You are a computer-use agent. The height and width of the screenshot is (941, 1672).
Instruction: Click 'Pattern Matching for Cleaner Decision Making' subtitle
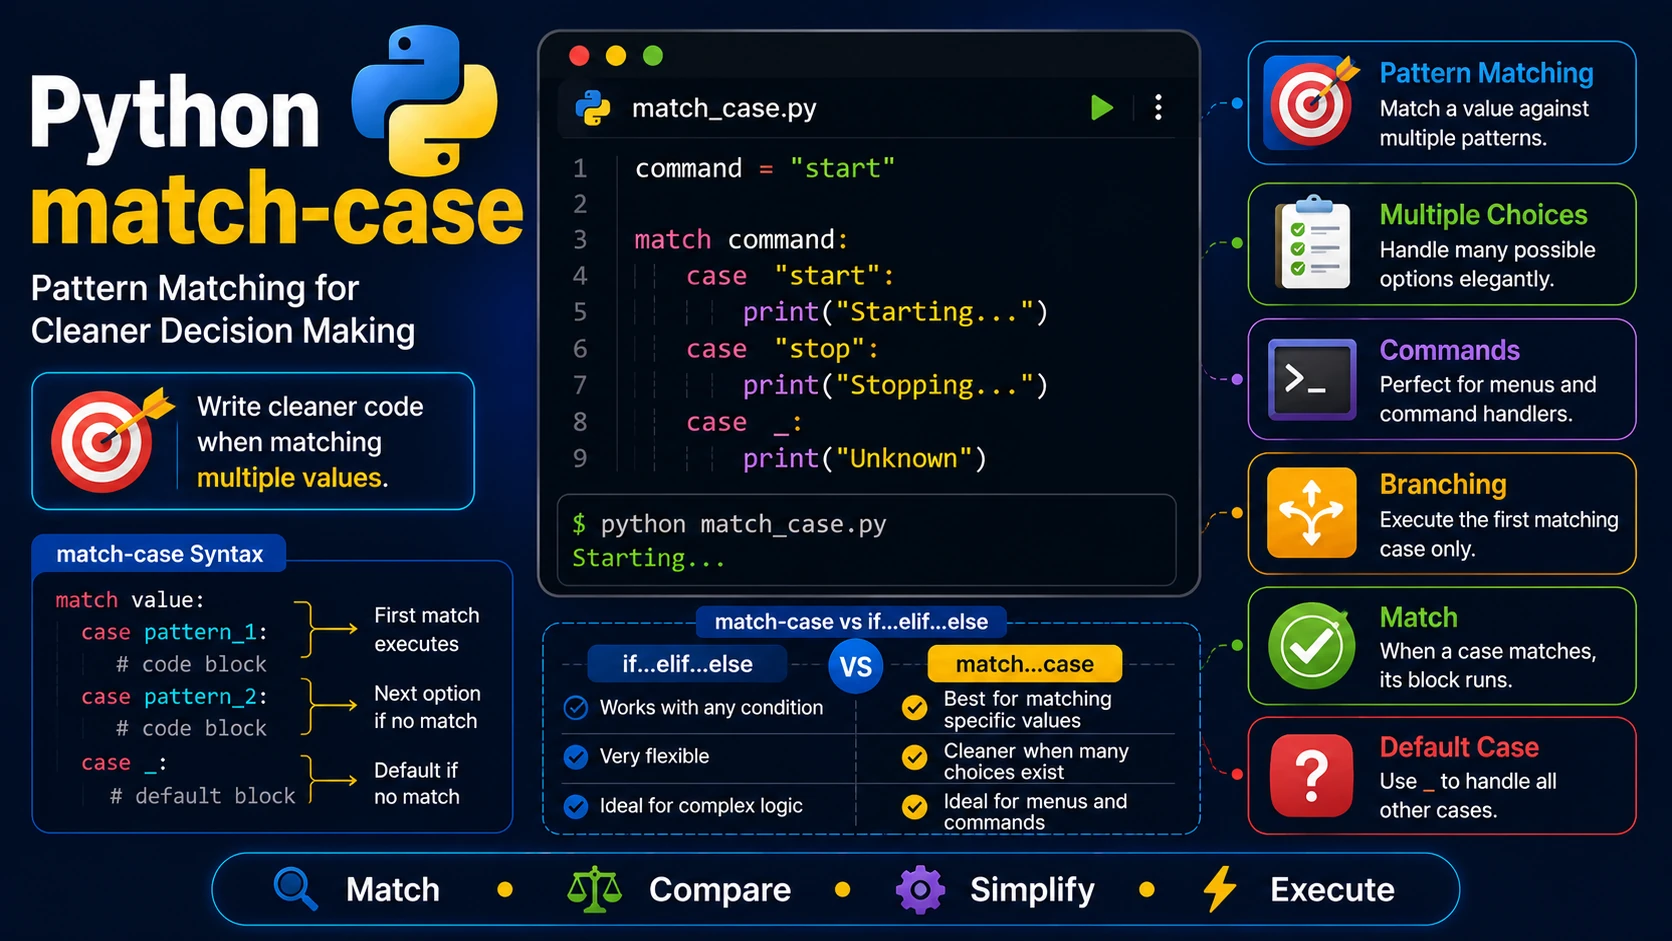click(x=222, y=309)
